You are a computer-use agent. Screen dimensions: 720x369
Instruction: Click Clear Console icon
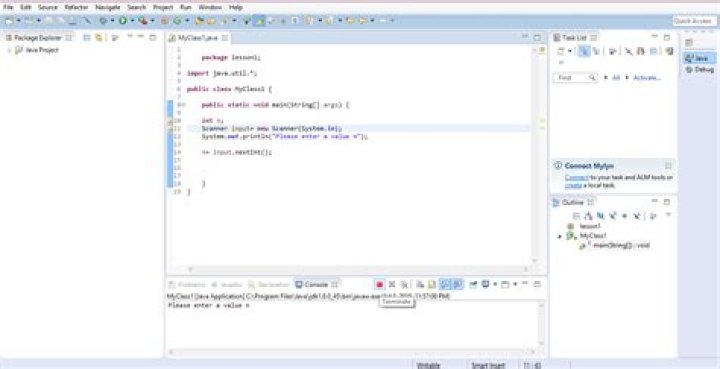click(x=420, y=285)
